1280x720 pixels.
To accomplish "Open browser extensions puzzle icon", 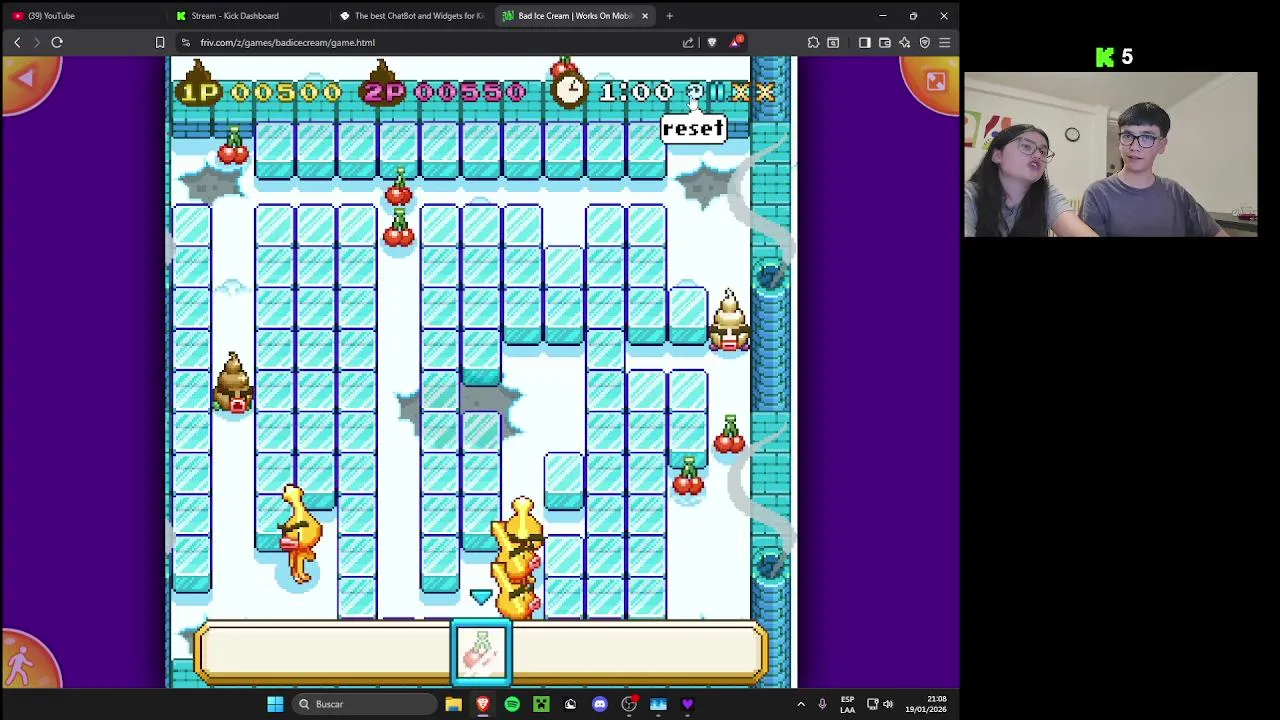I will coord(813,42).
